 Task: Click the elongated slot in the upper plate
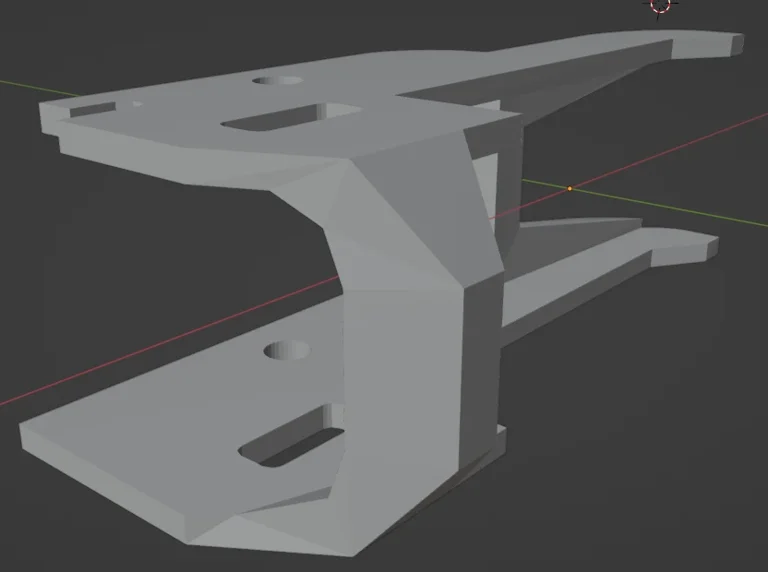(292, 117)
